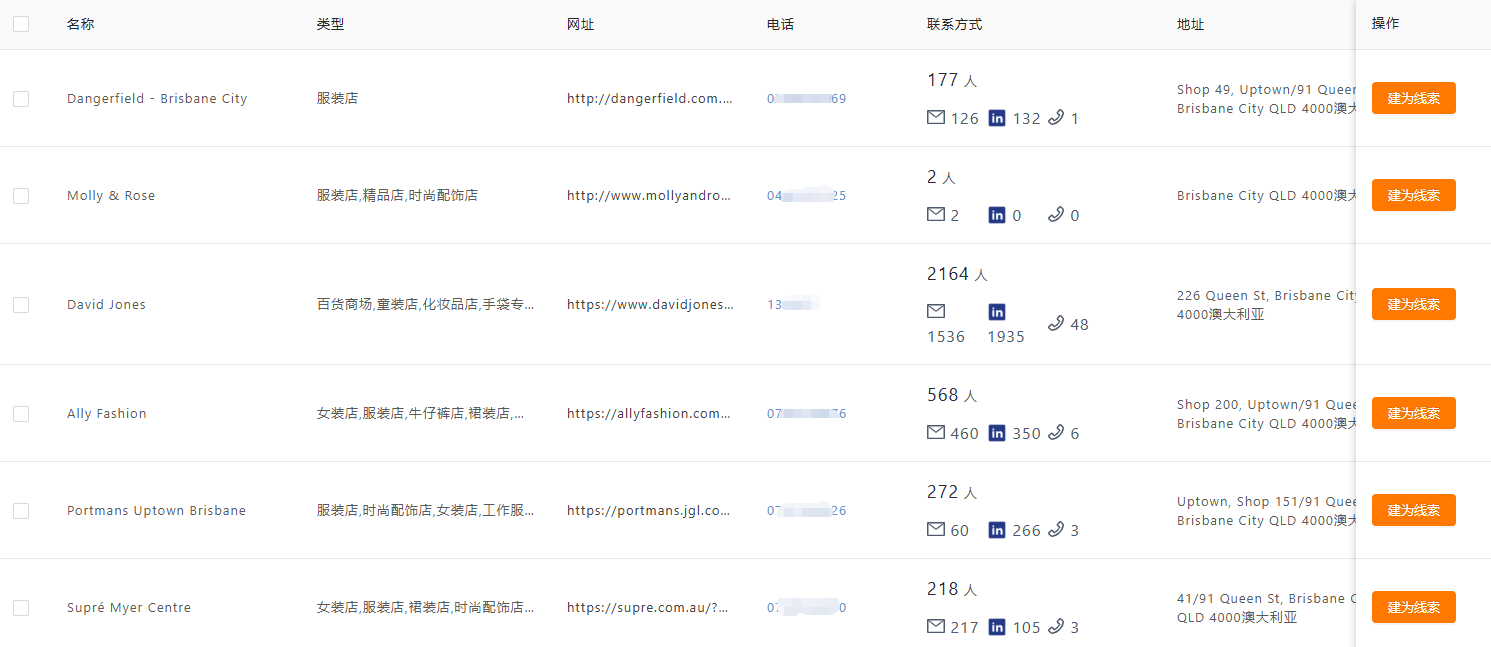Check the Portmans Uptown Brisbane row checkbox
The height and width of the screenshot is (647, 1491).
coord(21,511)
